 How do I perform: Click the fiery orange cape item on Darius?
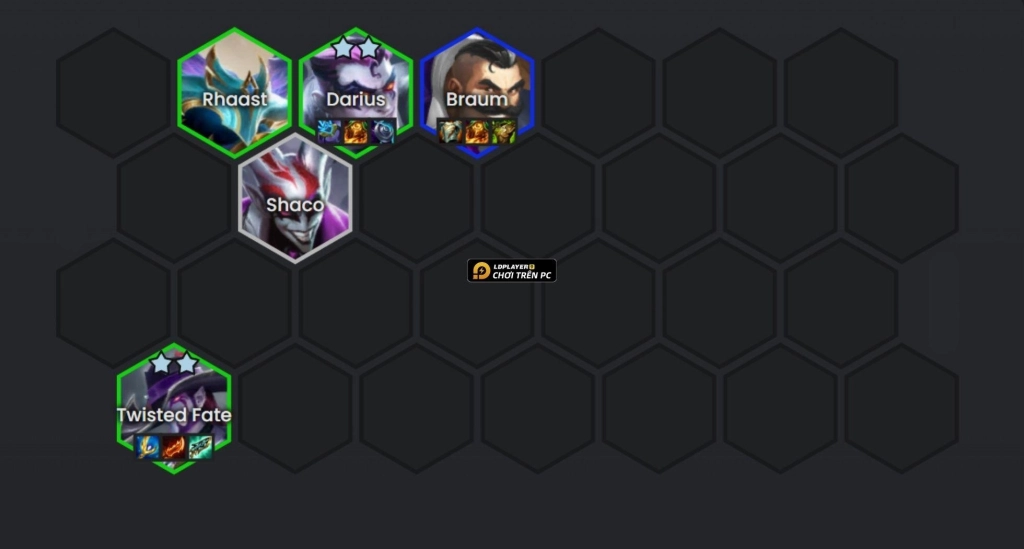click(x=356, y=132)
